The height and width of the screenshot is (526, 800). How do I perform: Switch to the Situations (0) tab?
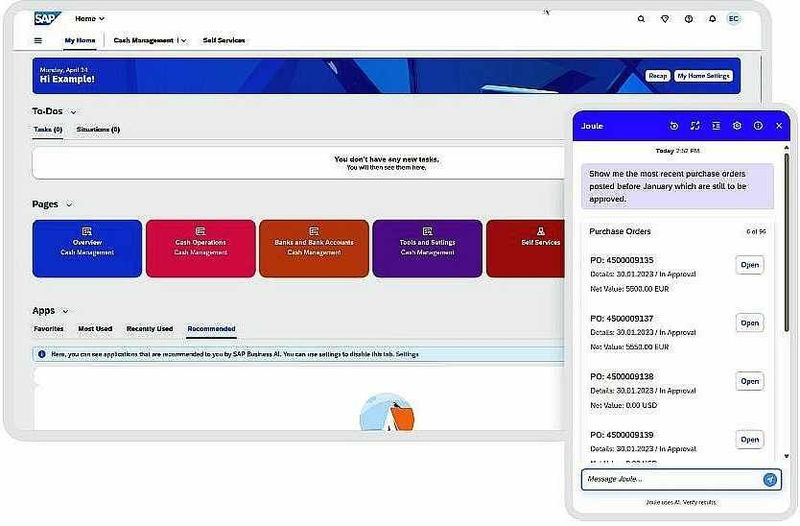pyautogui.click(x=98, y=130)
